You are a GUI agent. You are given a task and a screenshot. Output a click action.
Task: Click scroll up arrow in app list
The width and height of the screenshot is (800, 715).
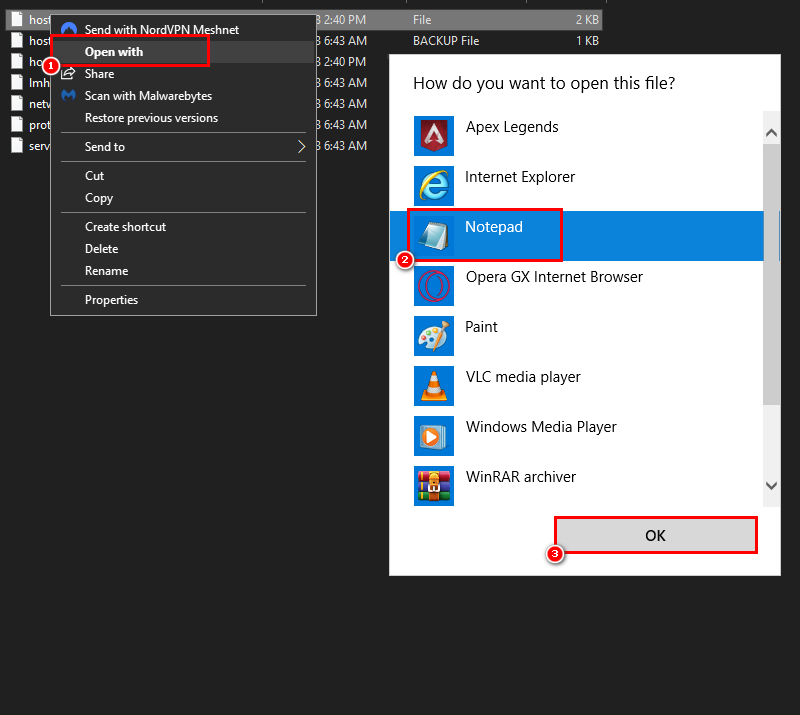771,133
